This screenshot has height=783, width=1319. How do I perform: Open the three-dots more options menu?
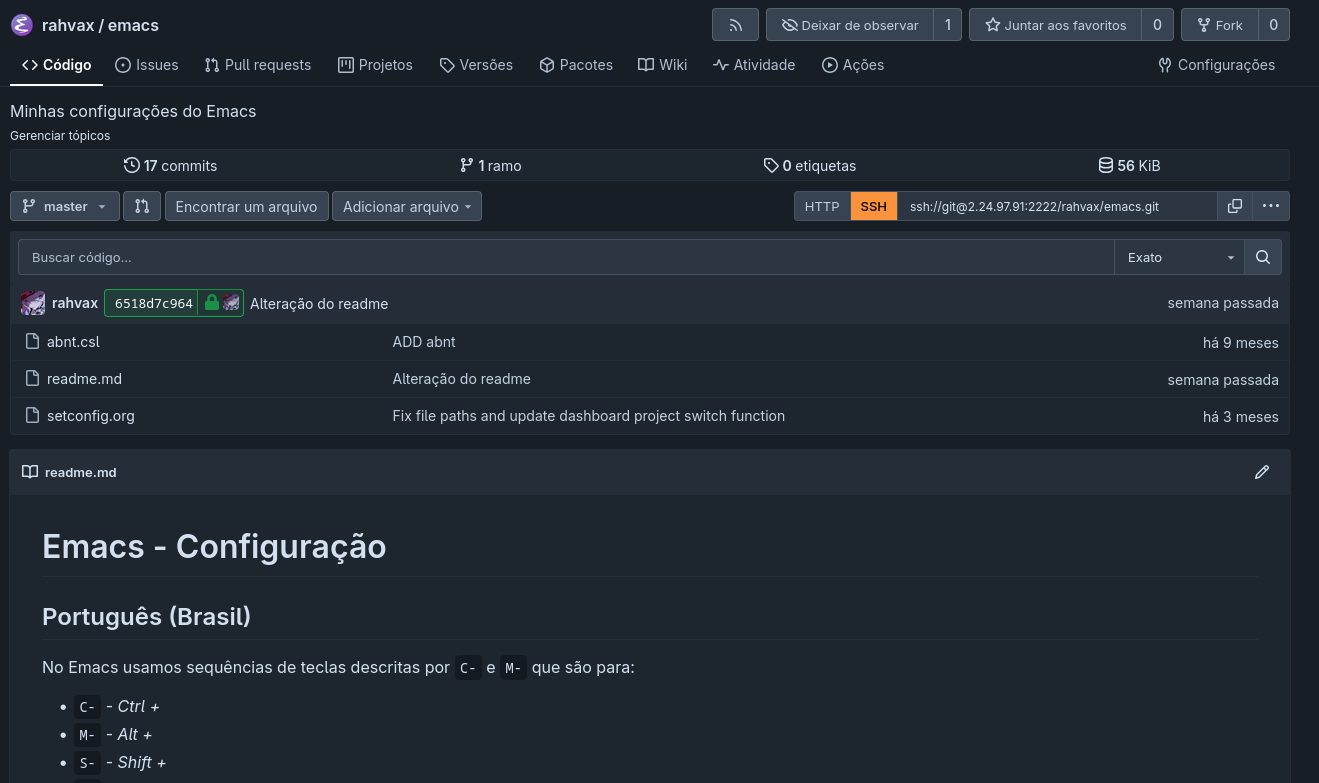(1271, 206)
